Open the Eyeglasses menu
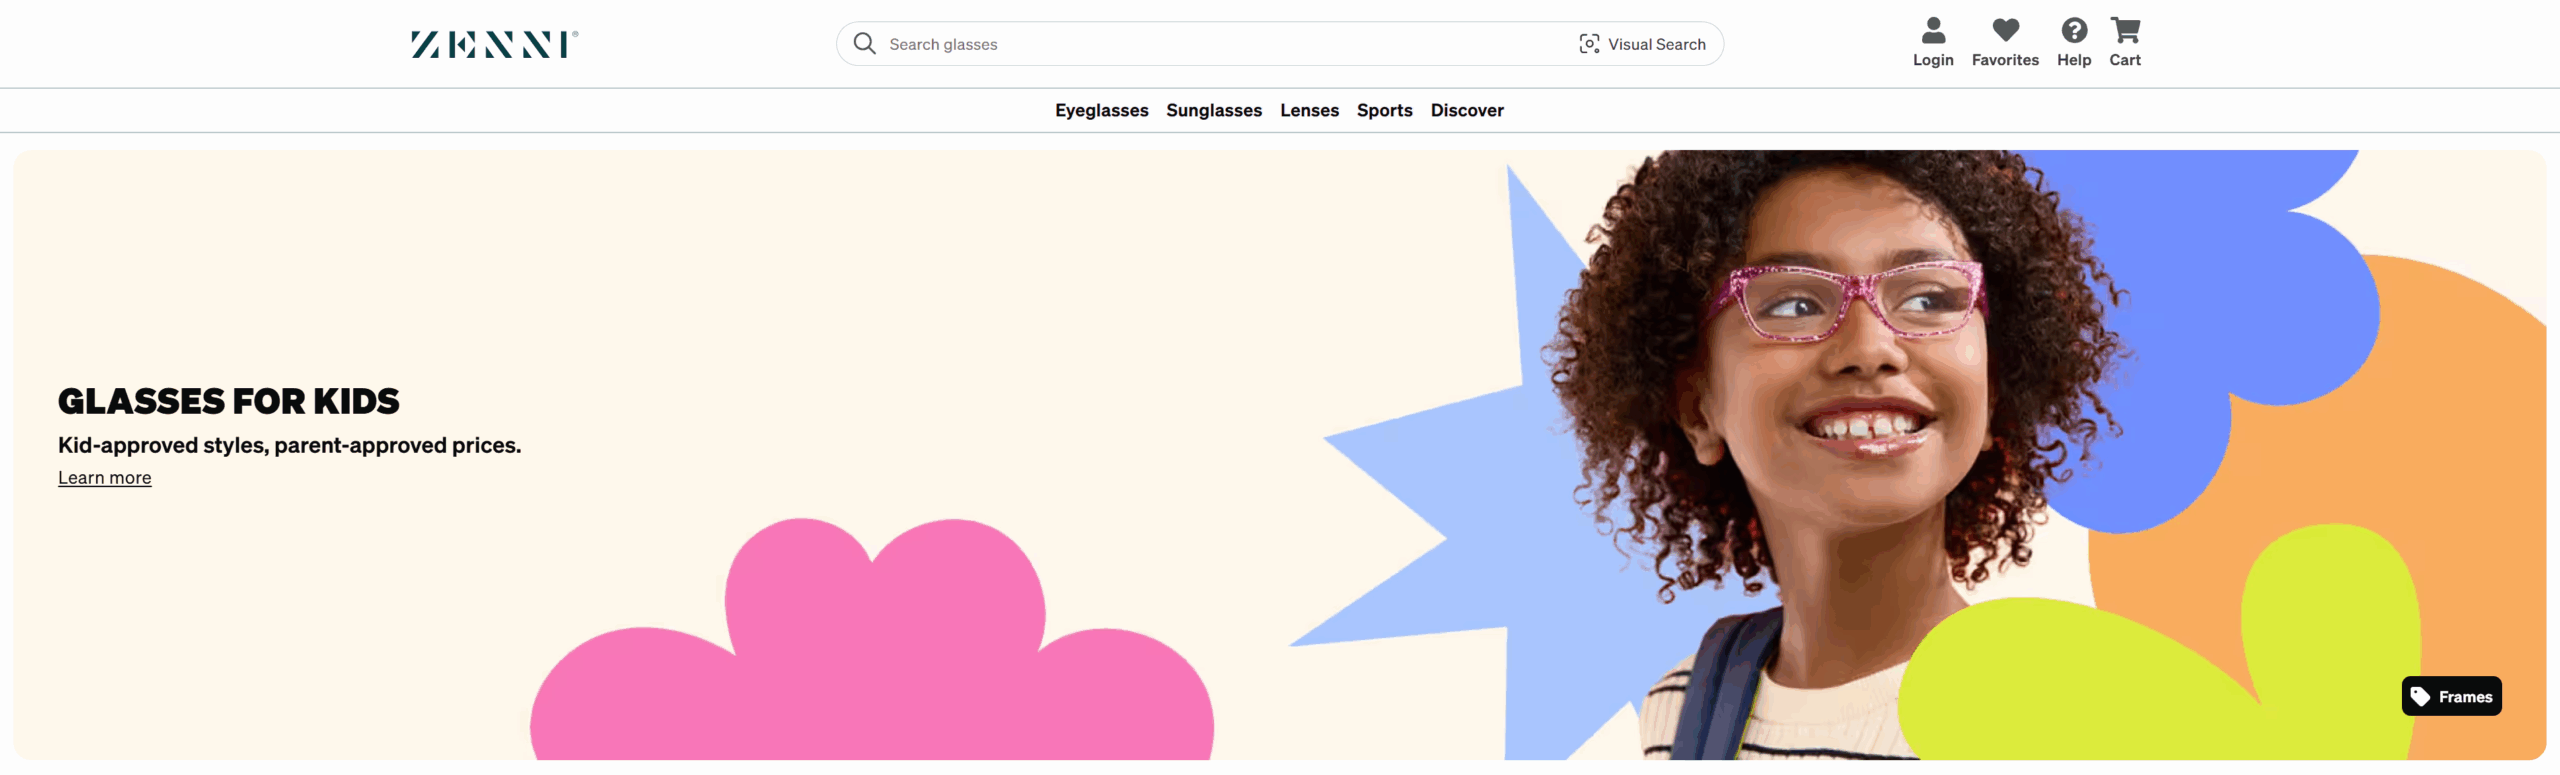The width and height of the screenshot is (2560, 775). [x=1101, y=110]
